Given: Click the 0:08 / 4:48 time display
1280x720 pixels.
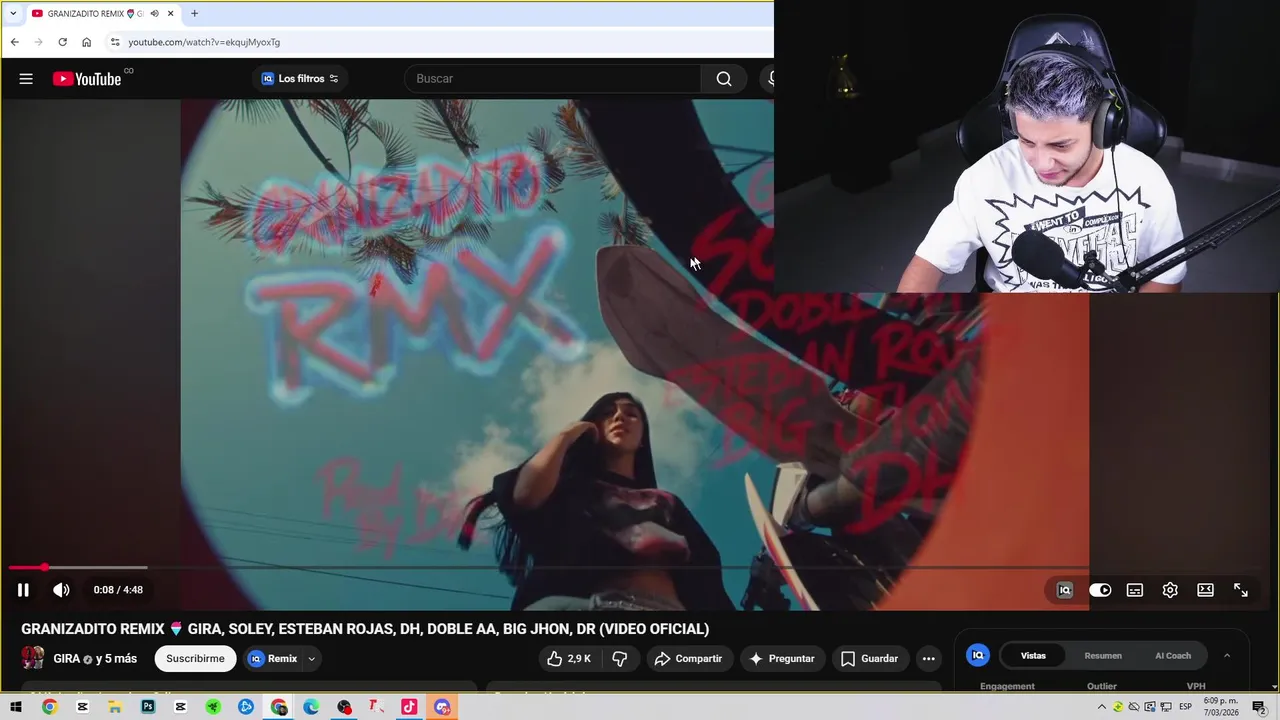Looking at the screenshot, I should (x=118, y=590).
